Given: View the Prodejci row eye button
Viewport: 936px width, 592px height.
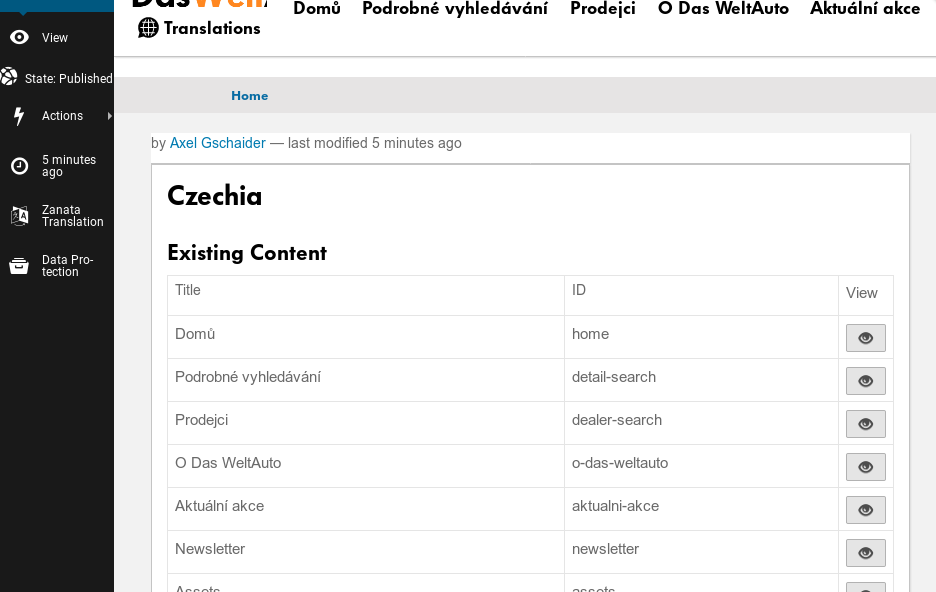Looking at the screenshot, I should pyautogui.click(x=866, y=424).
